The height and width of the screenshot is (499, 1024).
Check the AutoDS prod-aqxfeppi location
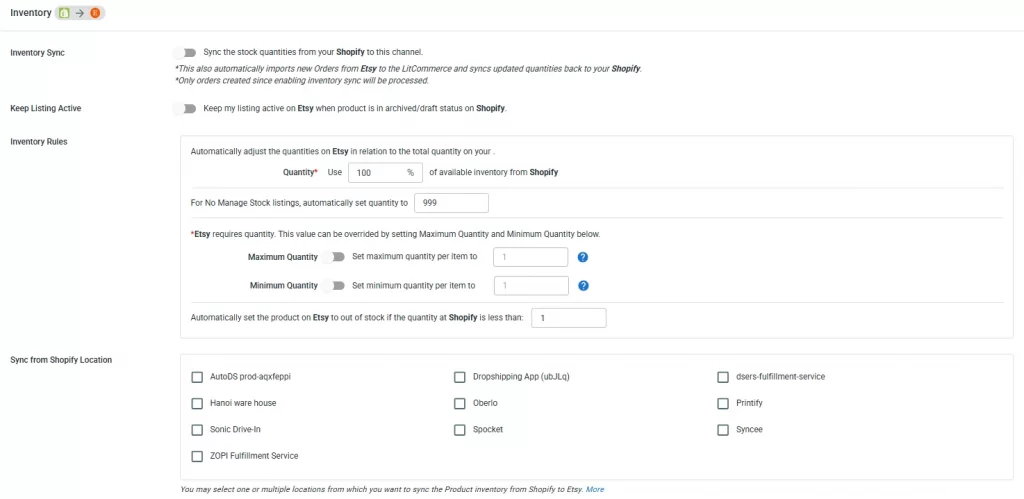click(x=197, y=377)
